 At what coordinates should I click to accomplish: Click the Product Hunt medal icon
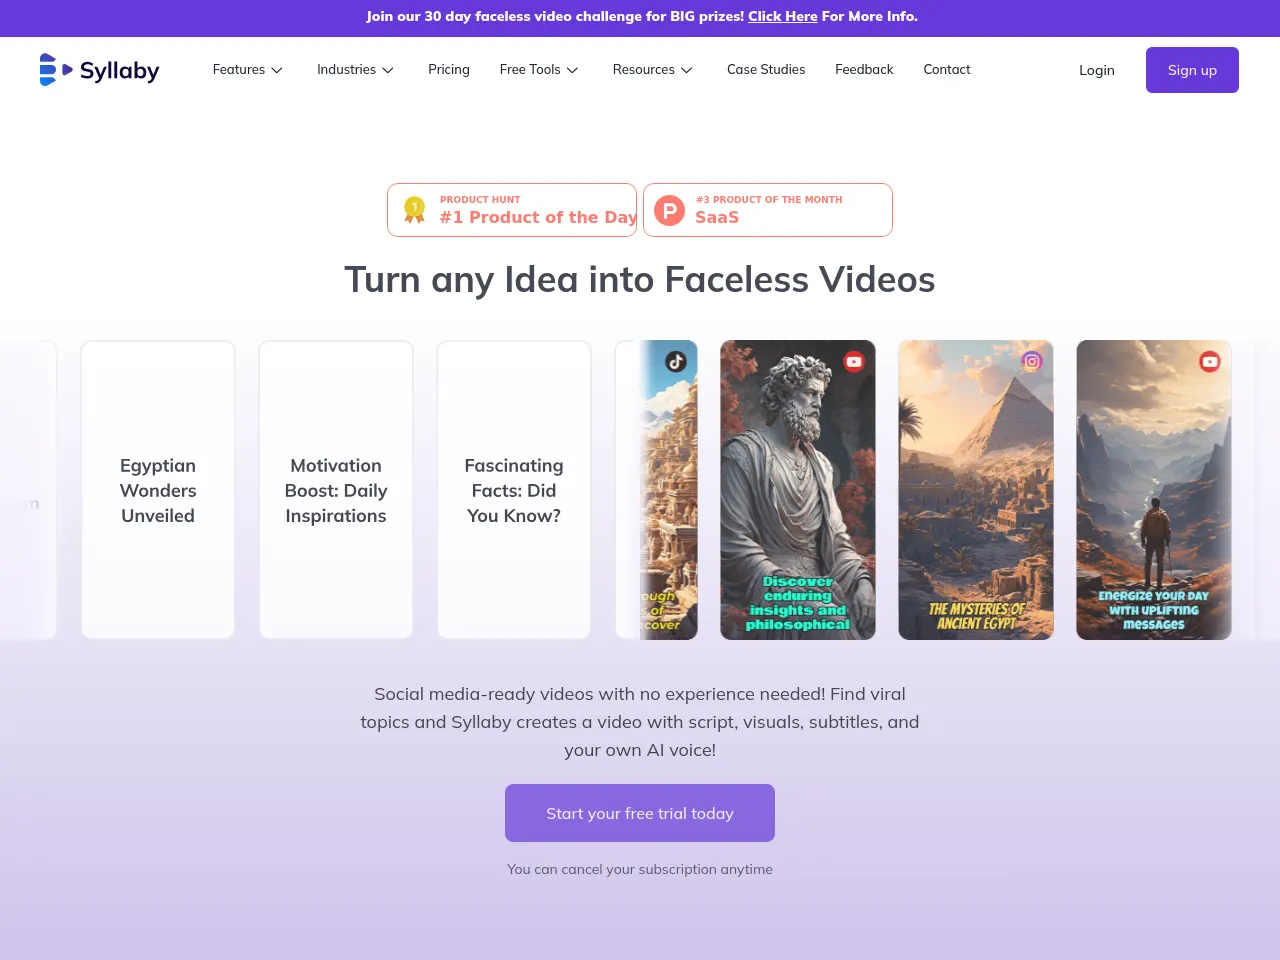click(414, 209)
